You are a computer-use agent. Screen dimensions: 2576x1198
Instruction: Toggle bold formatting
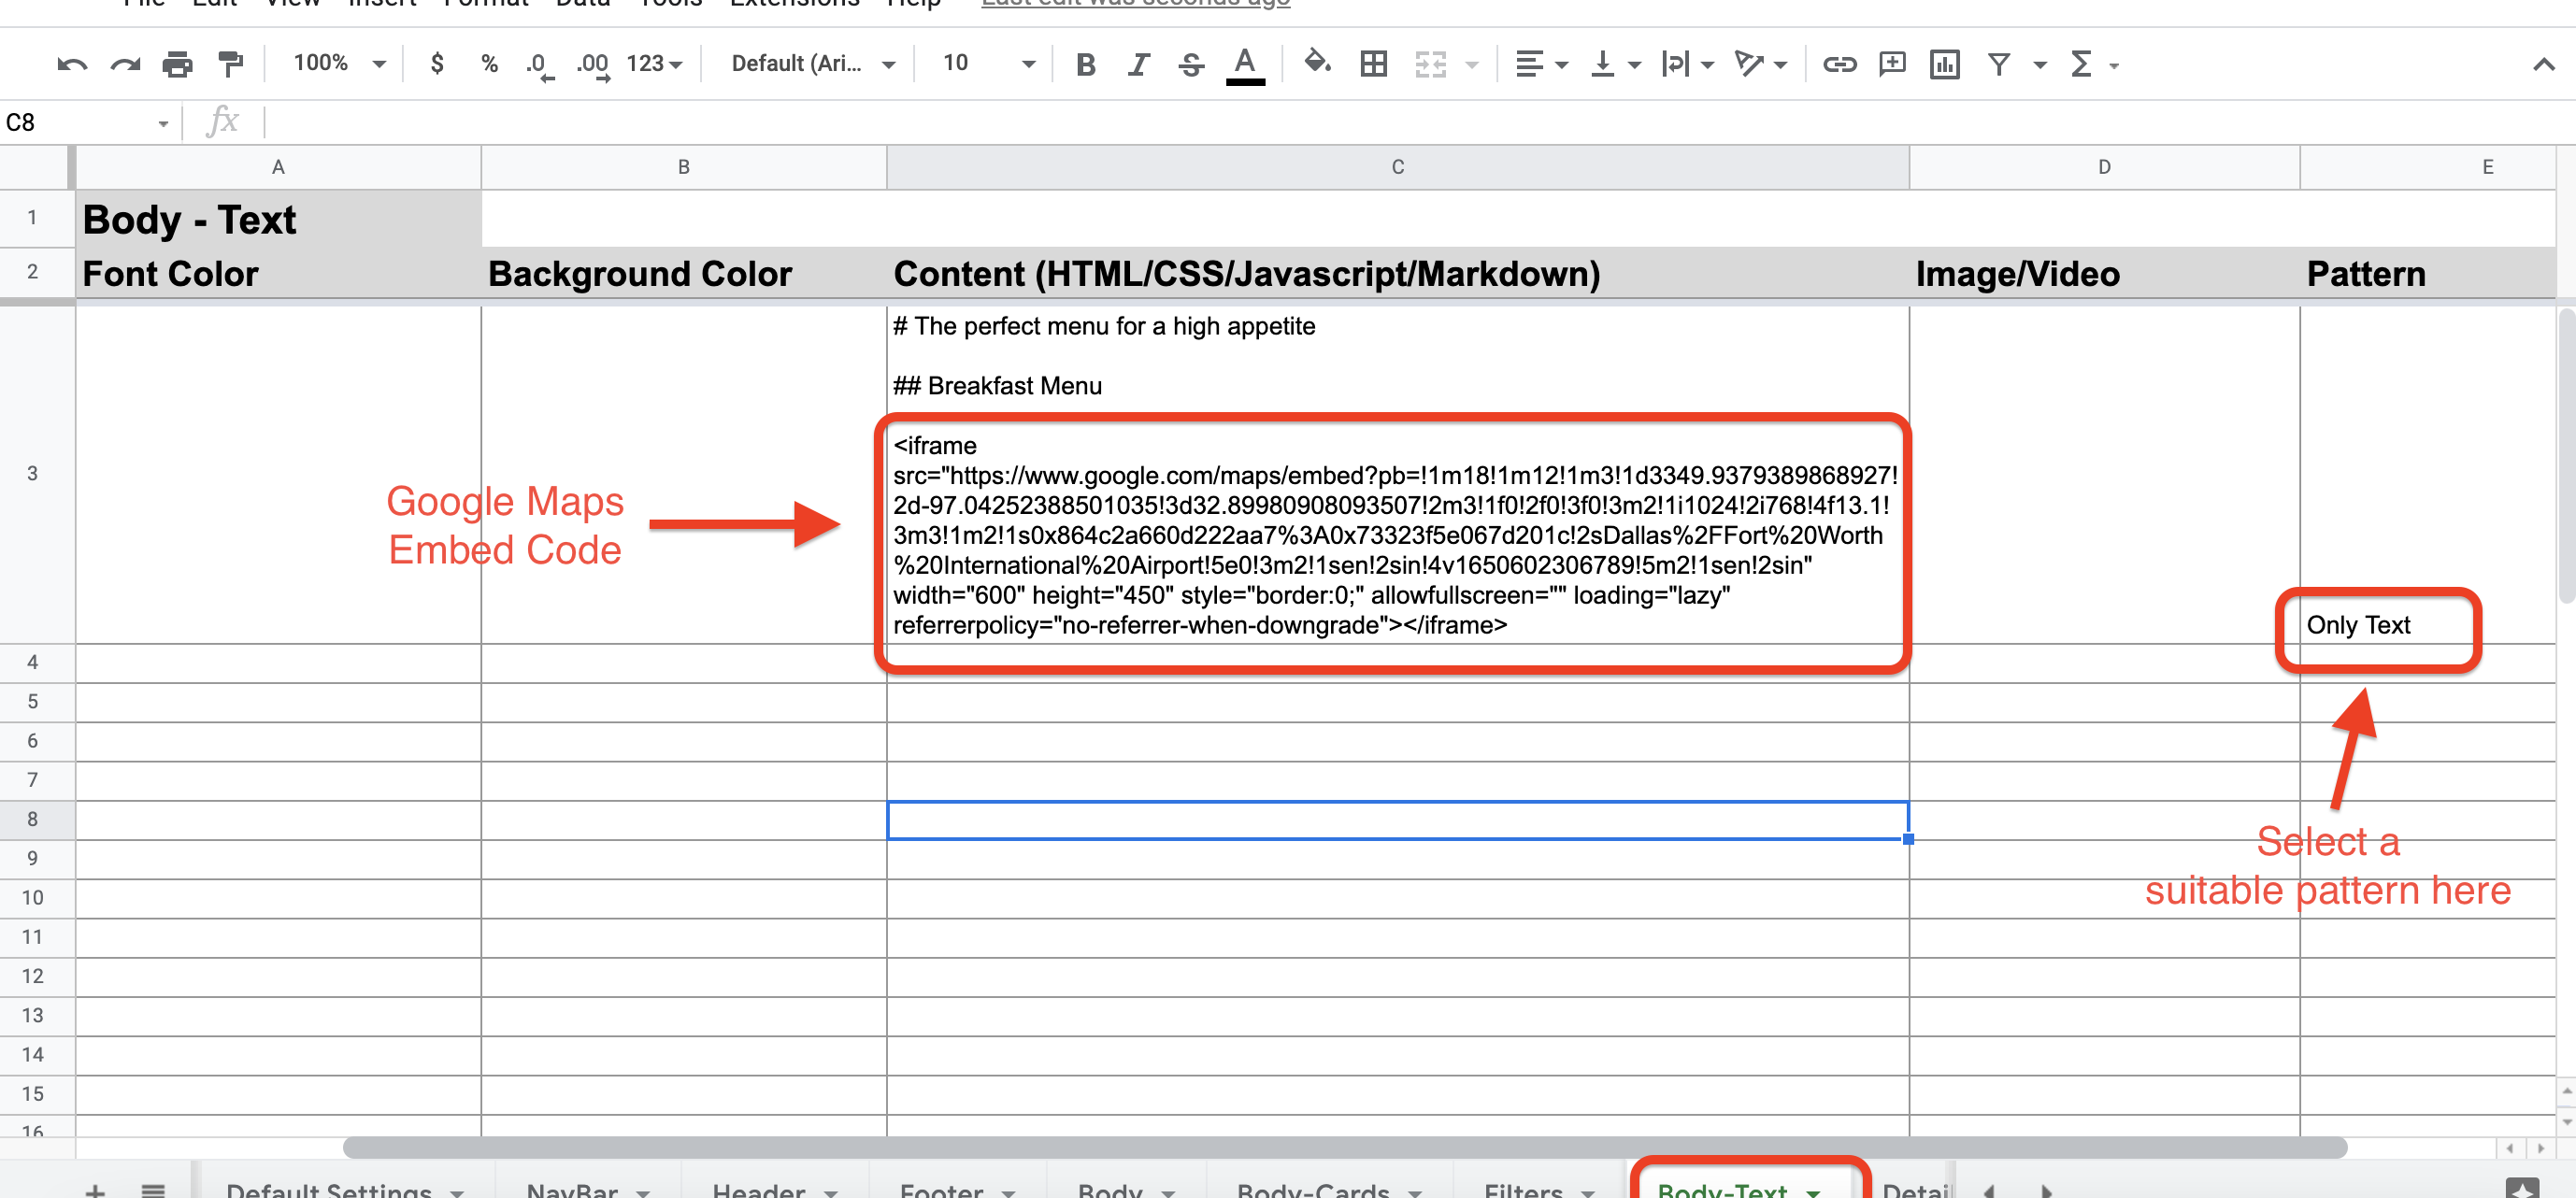click(x=1085, y=65)
